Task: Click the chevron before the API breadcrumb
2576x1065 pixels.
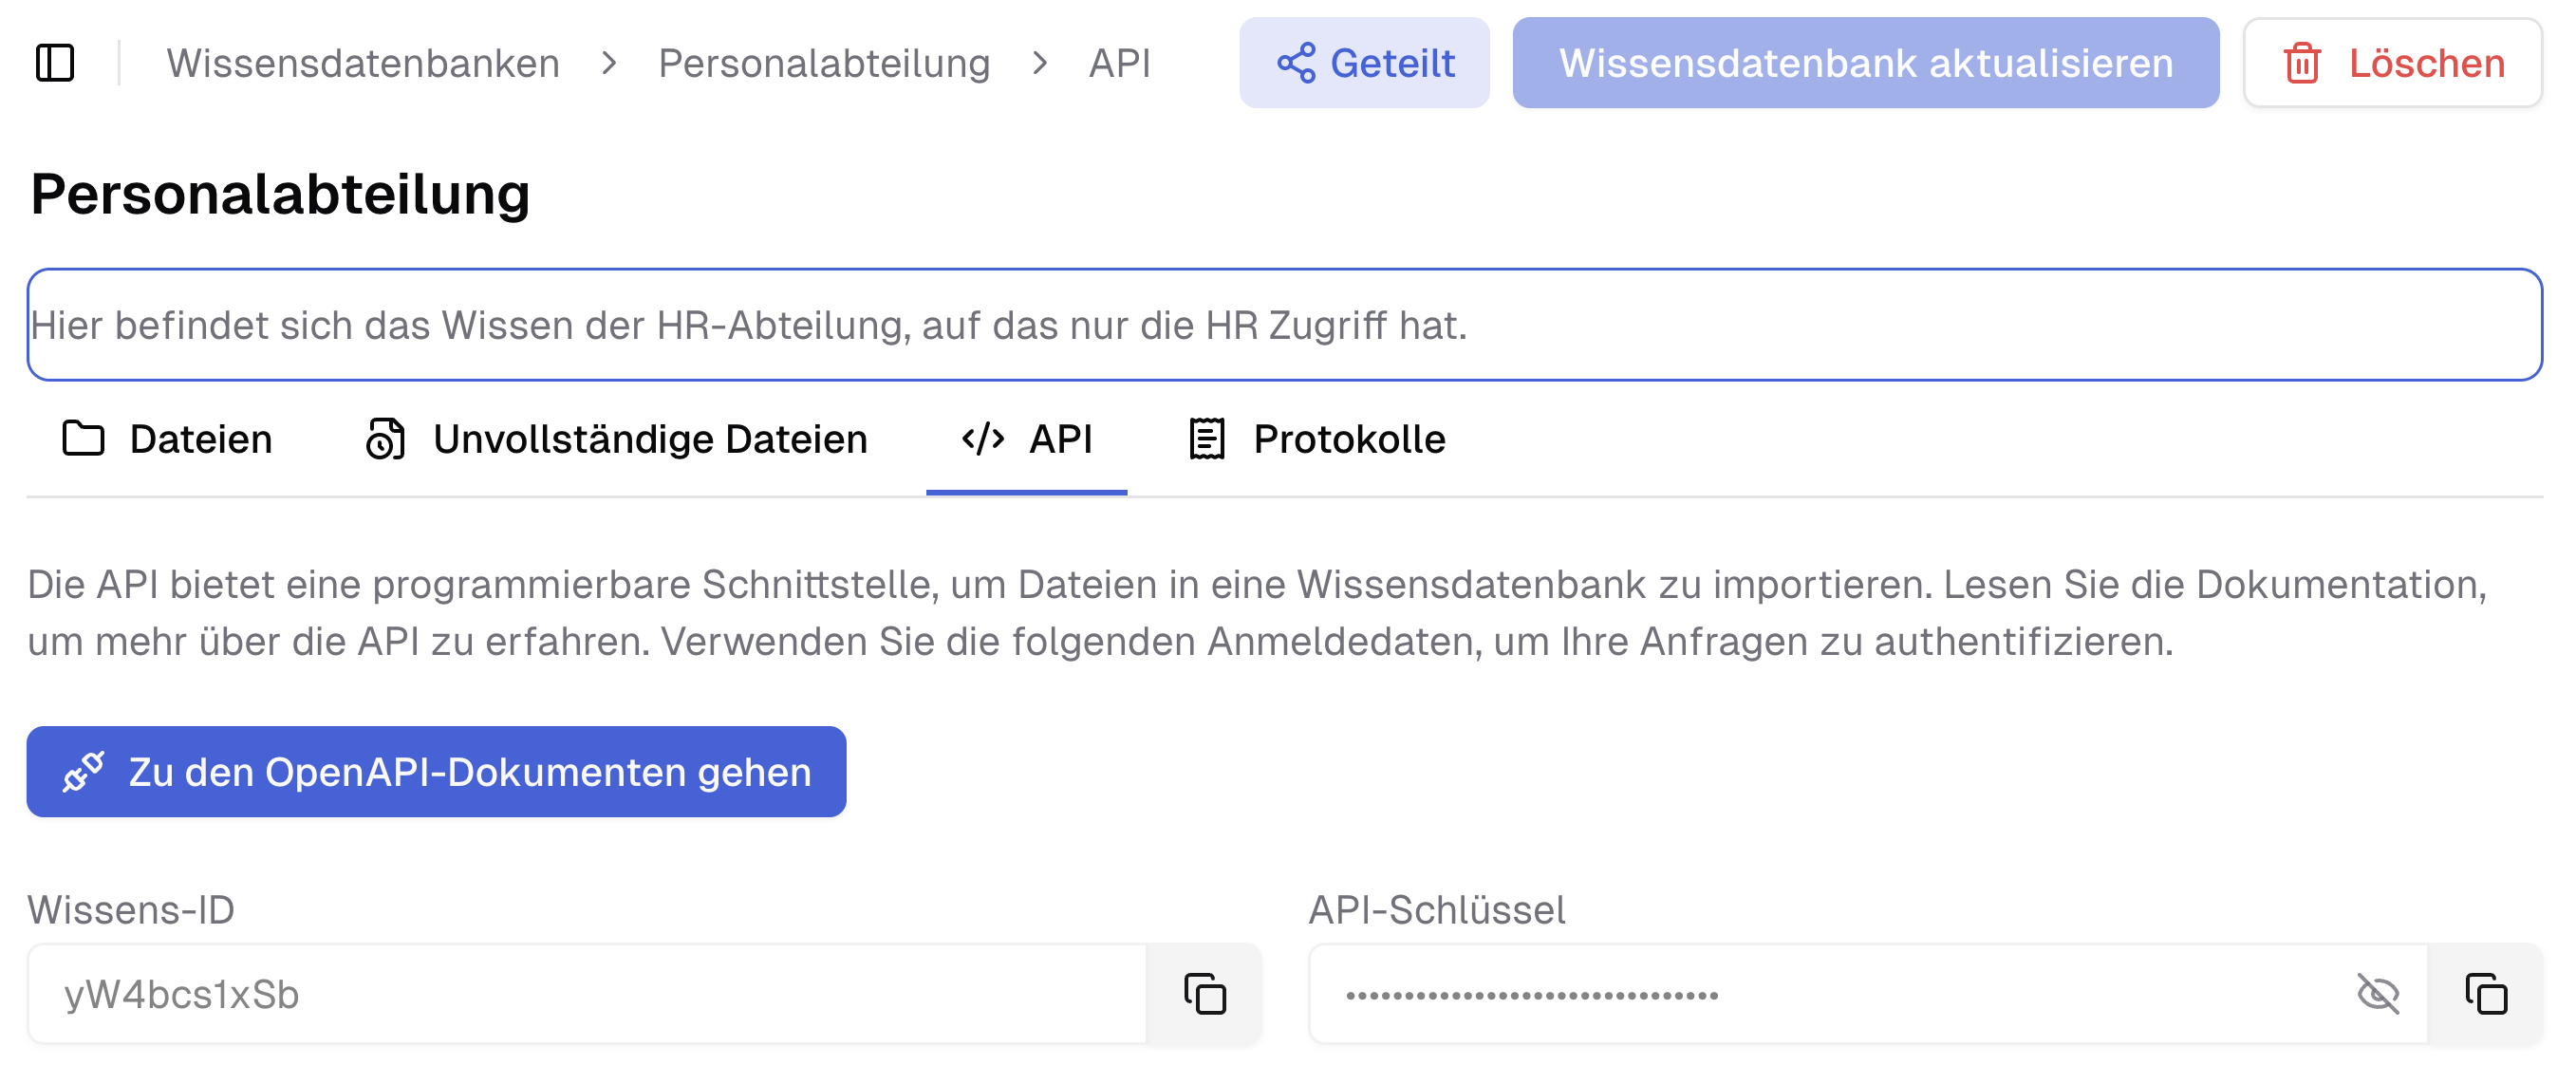Action: (x=1040, y=63)
